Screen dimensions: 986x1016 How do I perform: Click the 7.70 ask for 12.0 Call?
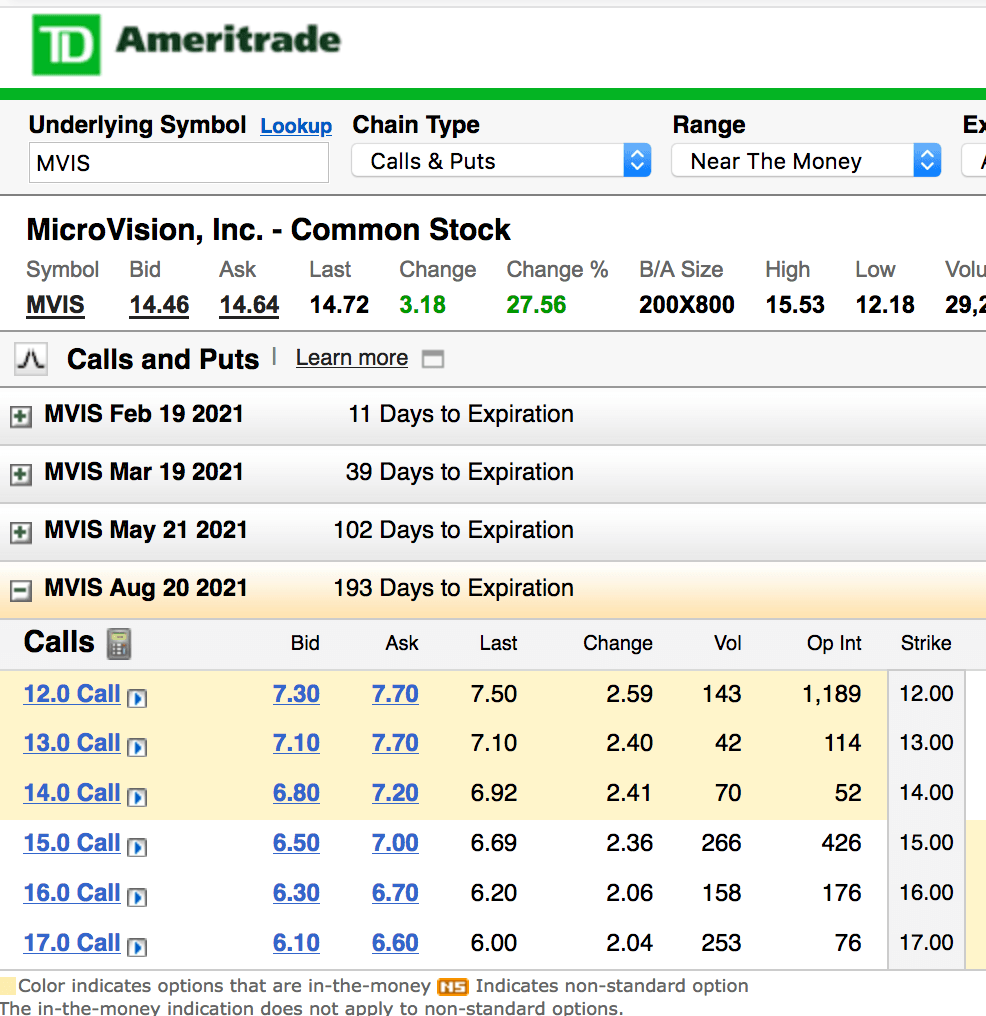coord(395,694)
